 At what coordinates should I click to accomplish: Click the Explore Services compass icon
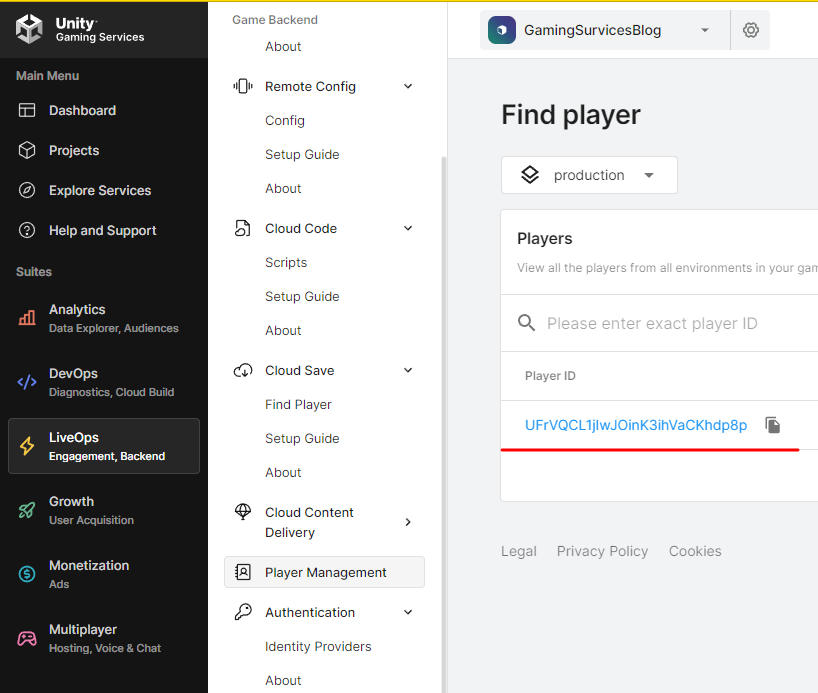point(27,190)
